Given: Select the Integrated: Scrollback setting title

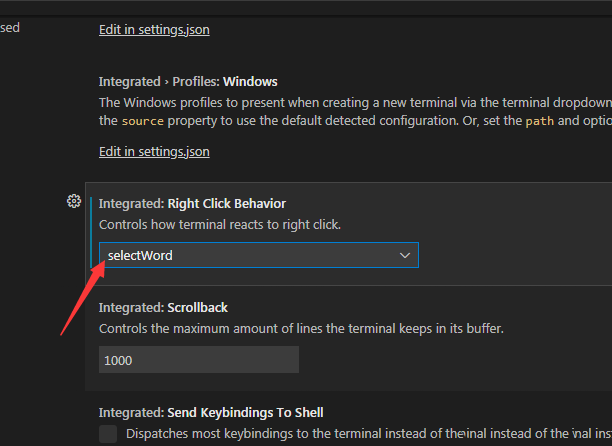Looking at the screenshot, I should (163, 307).
